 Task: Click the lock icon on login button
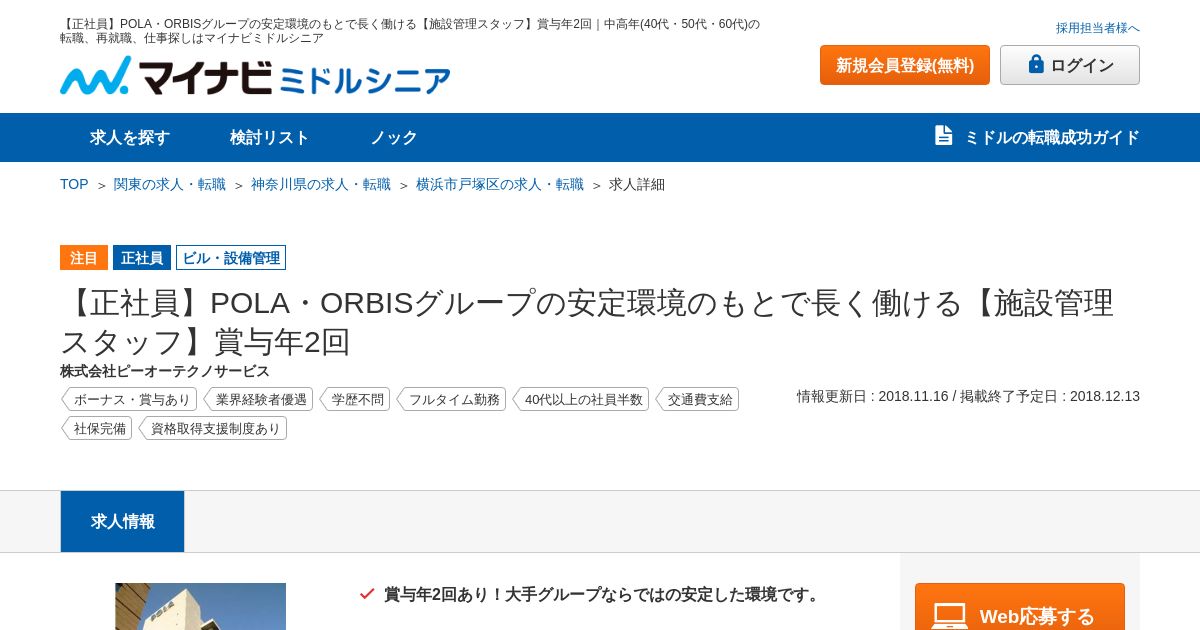coord(1036,64)
